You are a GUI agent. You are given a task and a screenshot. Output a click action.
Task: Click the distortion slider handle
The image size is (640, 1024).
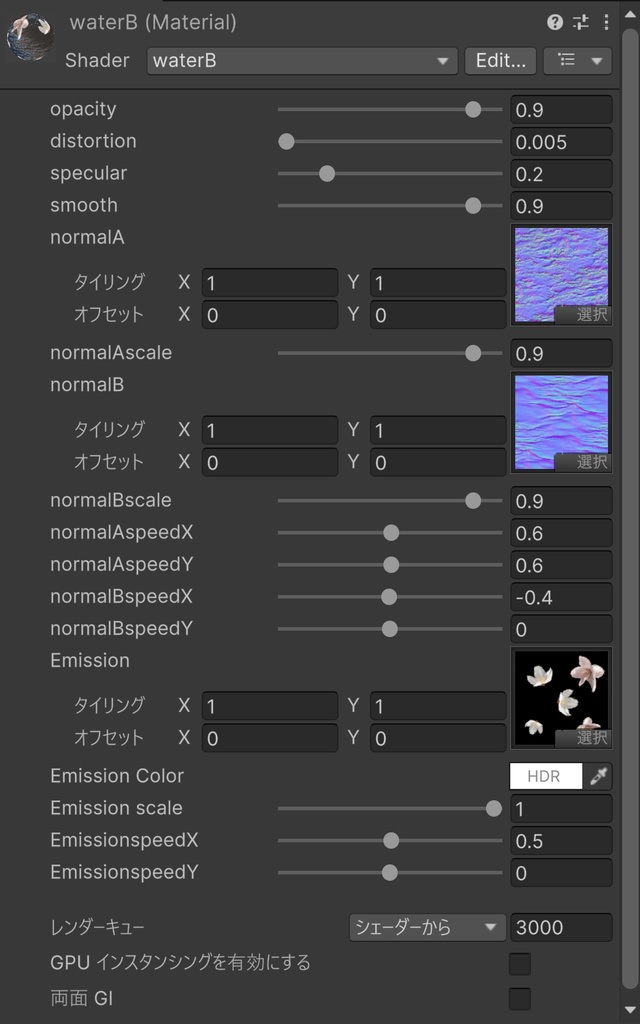click(287, 142)
